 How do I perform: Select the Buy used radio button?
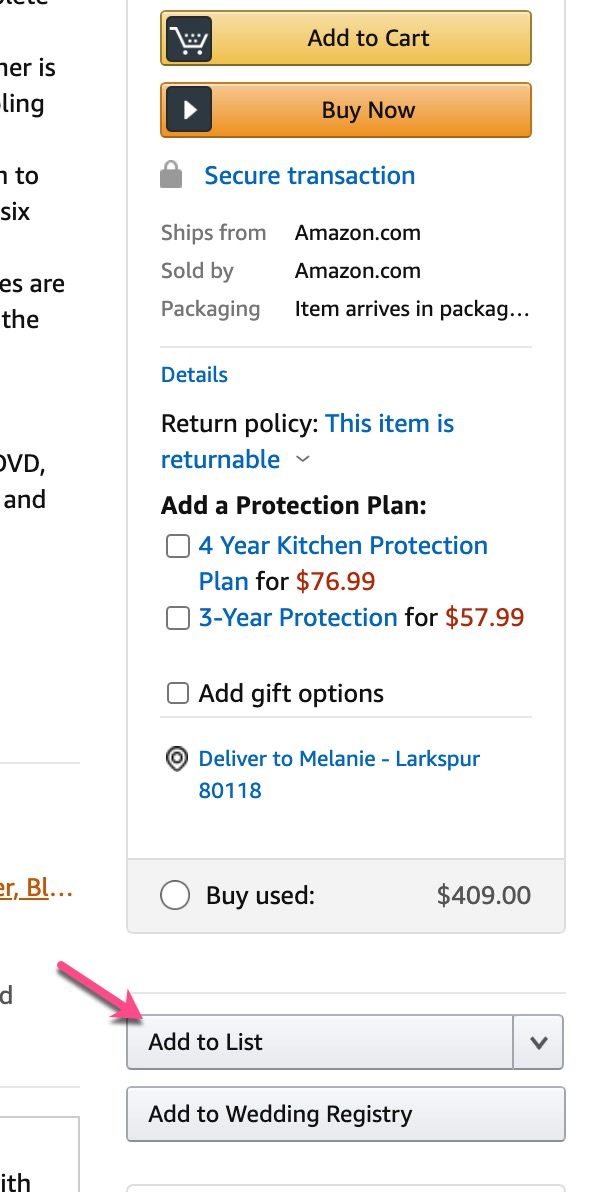pyautogui.click(x=175, y=895)
